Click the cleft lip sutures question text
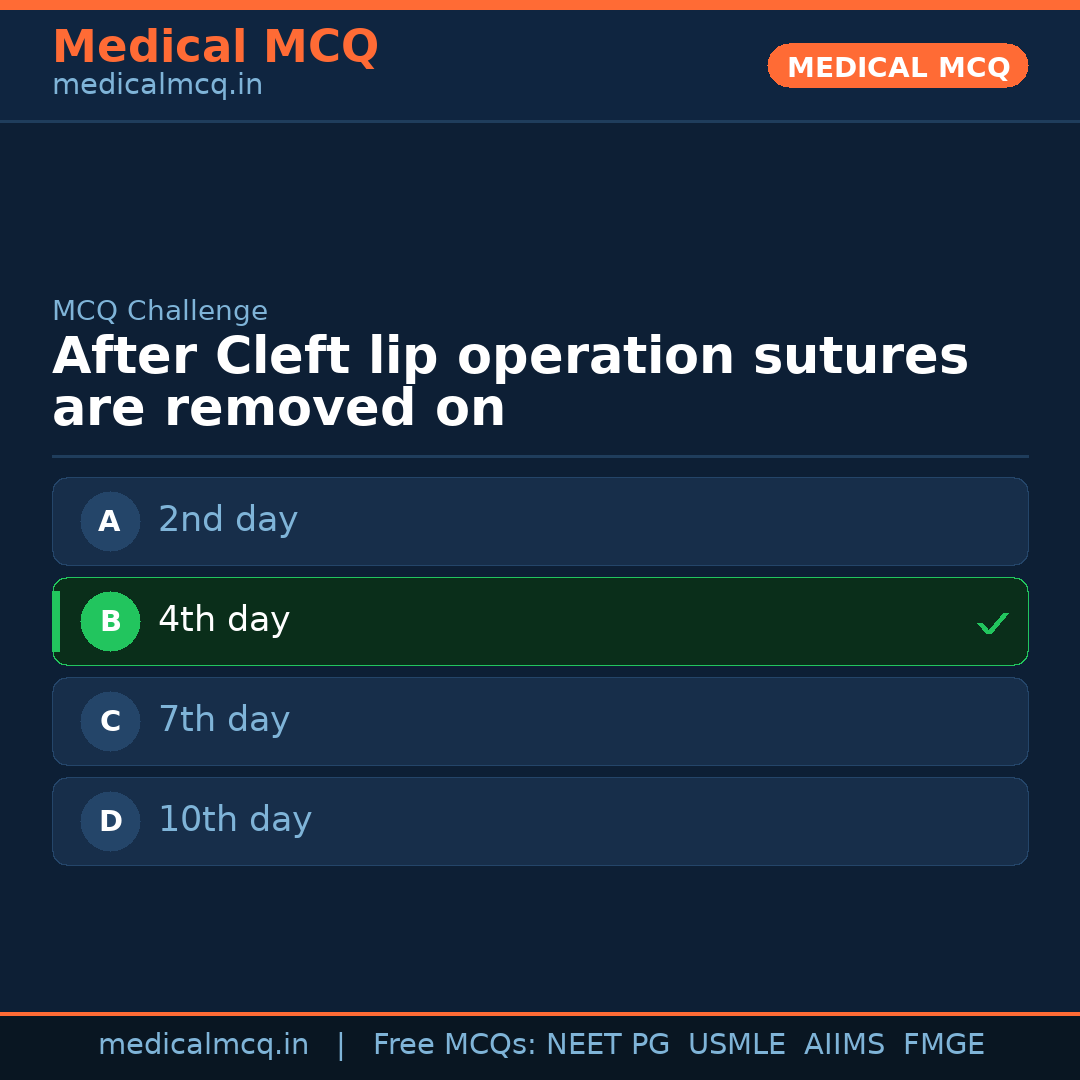Viewport: 1080px width, 1080px height. (x=510, y=383)
